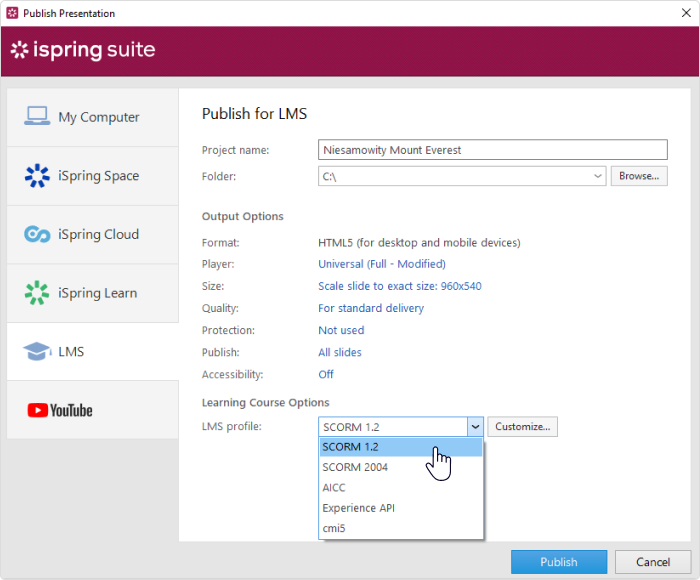Choose SCORM 2004 from the list
This screenshot has height=580, width=700.
401,467
